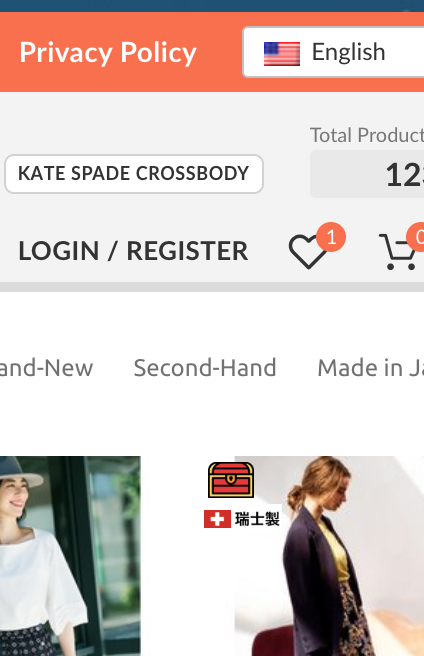Screen dimensions: 424x656
Task: Click the cart item count badge
Action: click(x=416, y=237)
